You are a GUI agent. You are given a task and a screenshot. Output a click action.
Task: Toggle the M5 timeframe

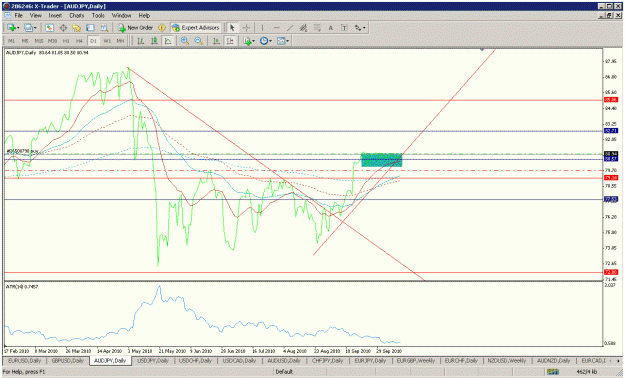(x=25, y=41)
